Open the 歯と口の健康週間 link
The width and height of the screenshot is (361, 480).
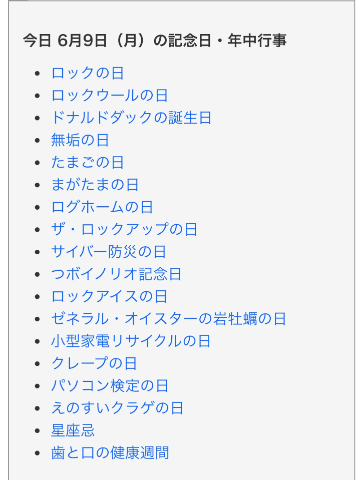pos(110,453)
